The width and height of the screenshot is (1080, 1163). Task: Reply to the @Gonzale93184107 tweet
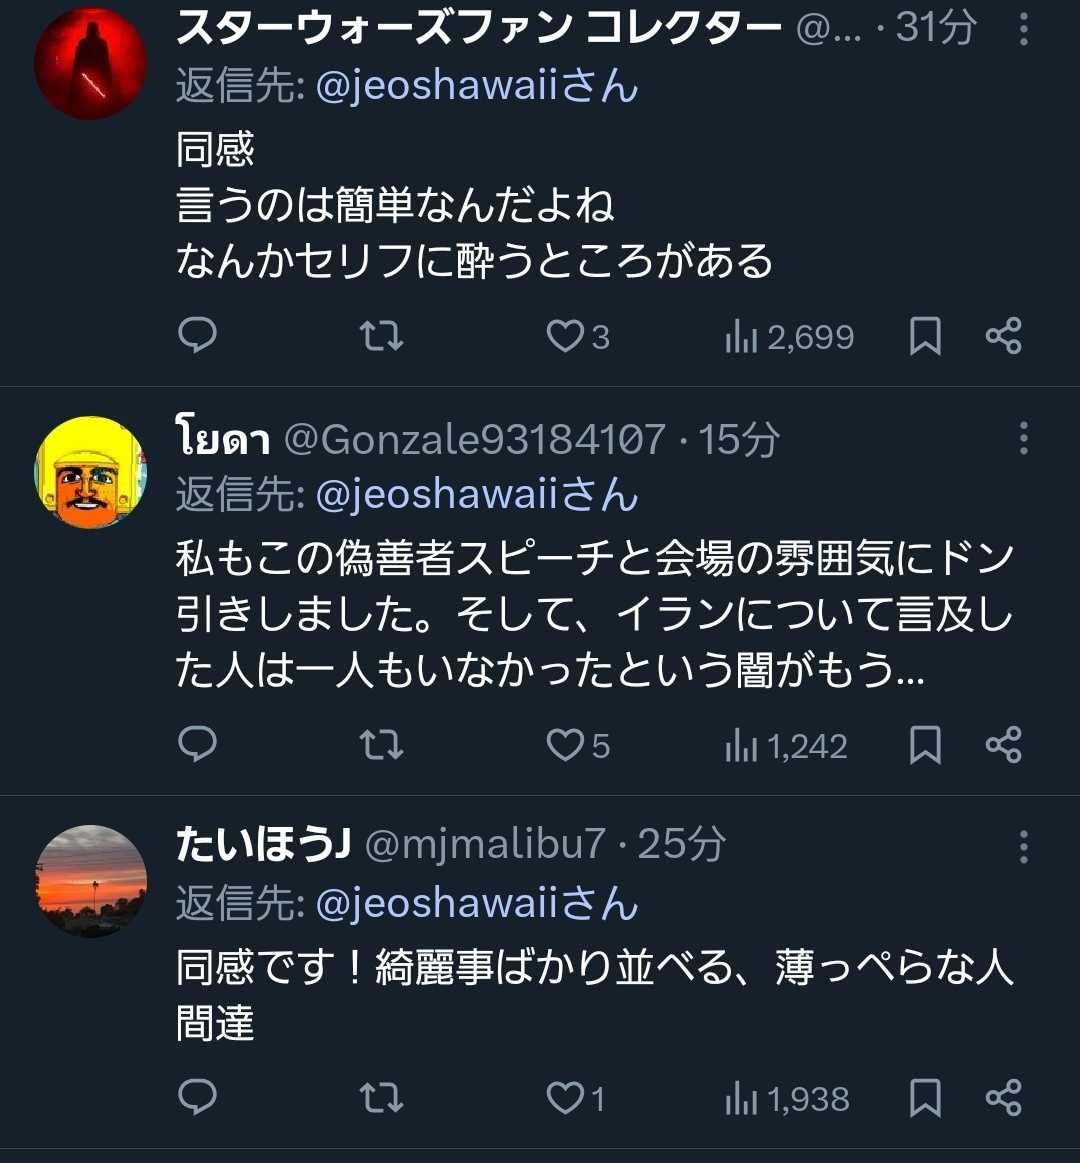click(x=197, y=745)
